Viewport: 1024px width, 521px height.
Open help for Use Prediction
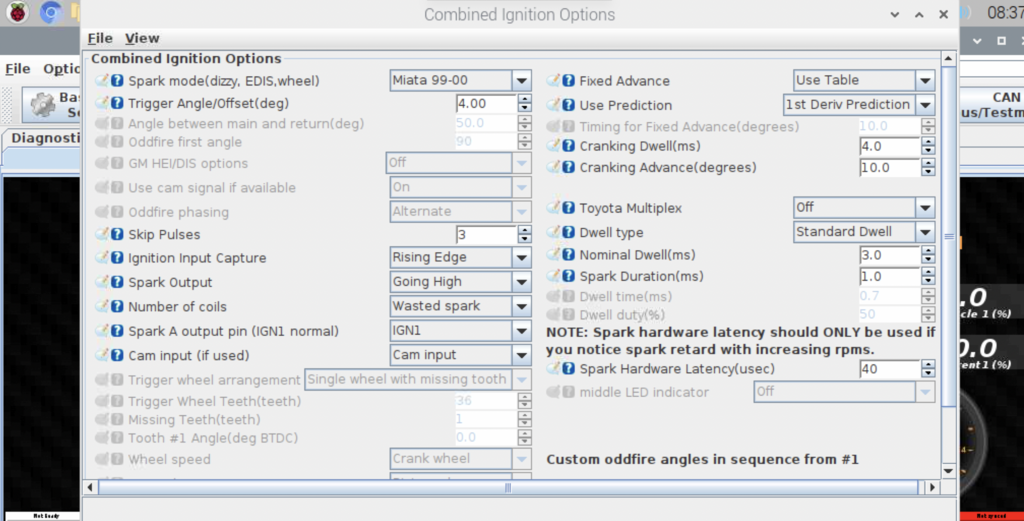569,105
